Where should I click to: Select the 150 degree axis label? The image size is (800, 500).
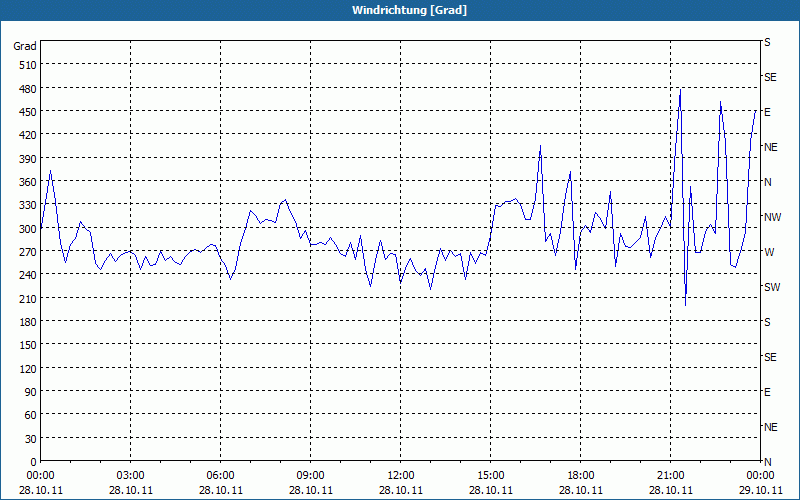pos(28,345)
